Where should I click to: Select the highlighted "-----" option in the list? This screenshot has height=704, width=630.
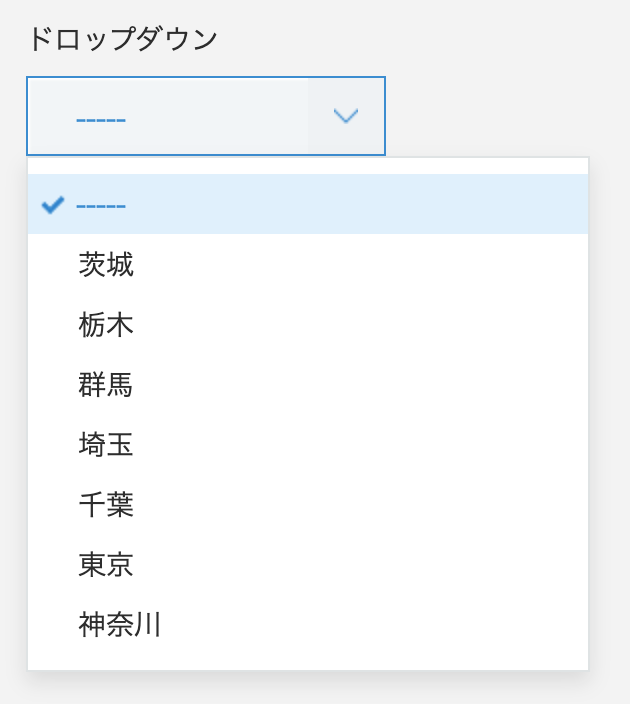pyautogui.click(x=101, y=205)
